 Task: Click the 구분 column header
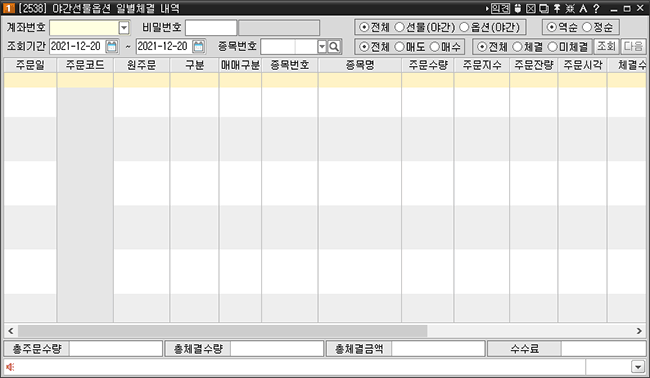coord(194,65)
